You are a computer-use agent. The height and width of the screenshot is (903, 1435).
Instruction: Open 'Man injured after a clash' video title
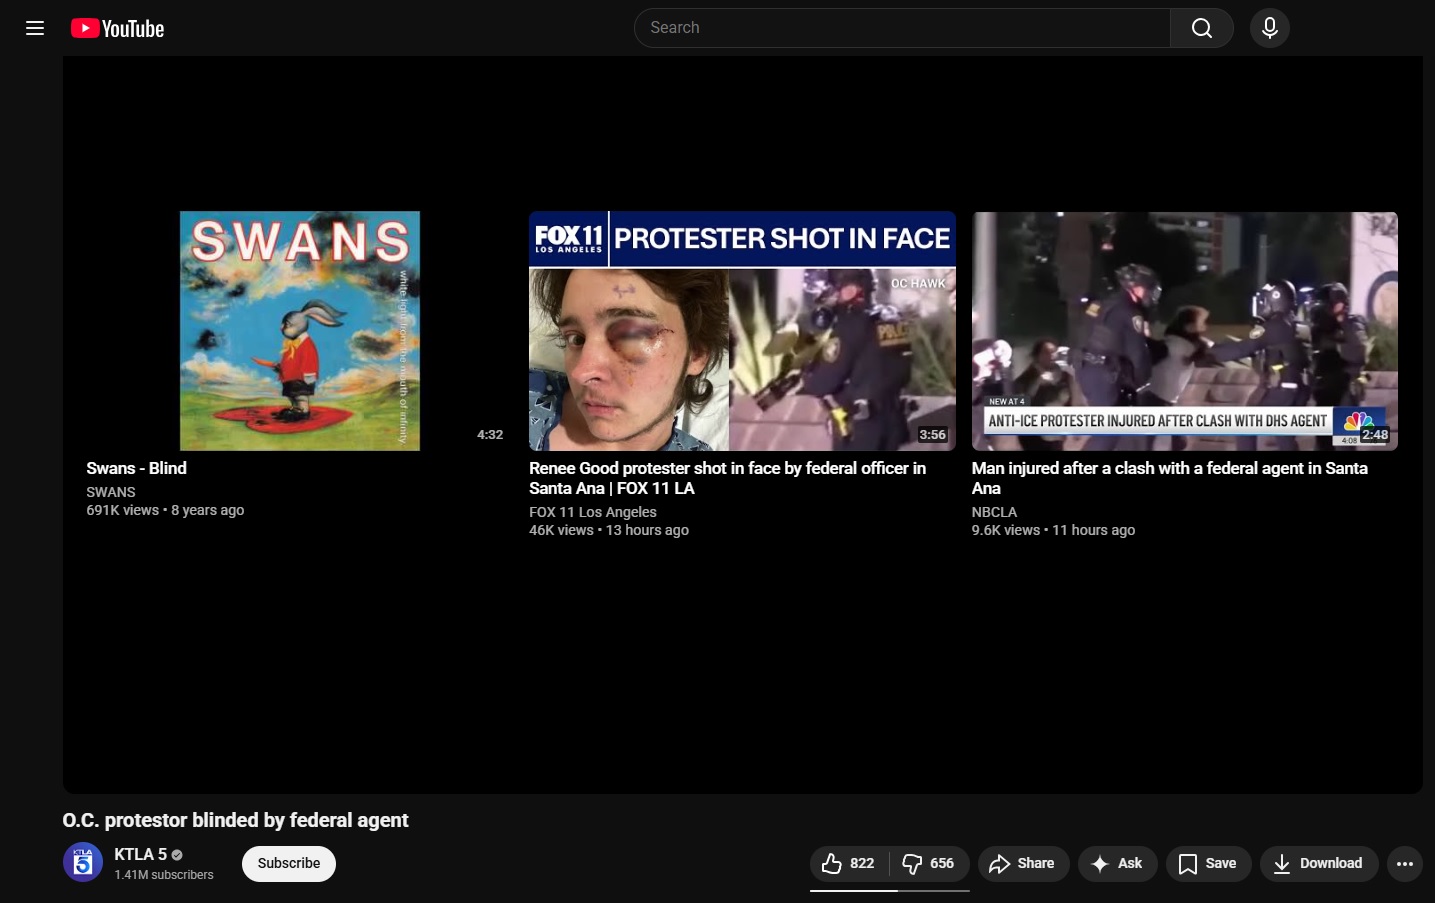coord(1170,478)
